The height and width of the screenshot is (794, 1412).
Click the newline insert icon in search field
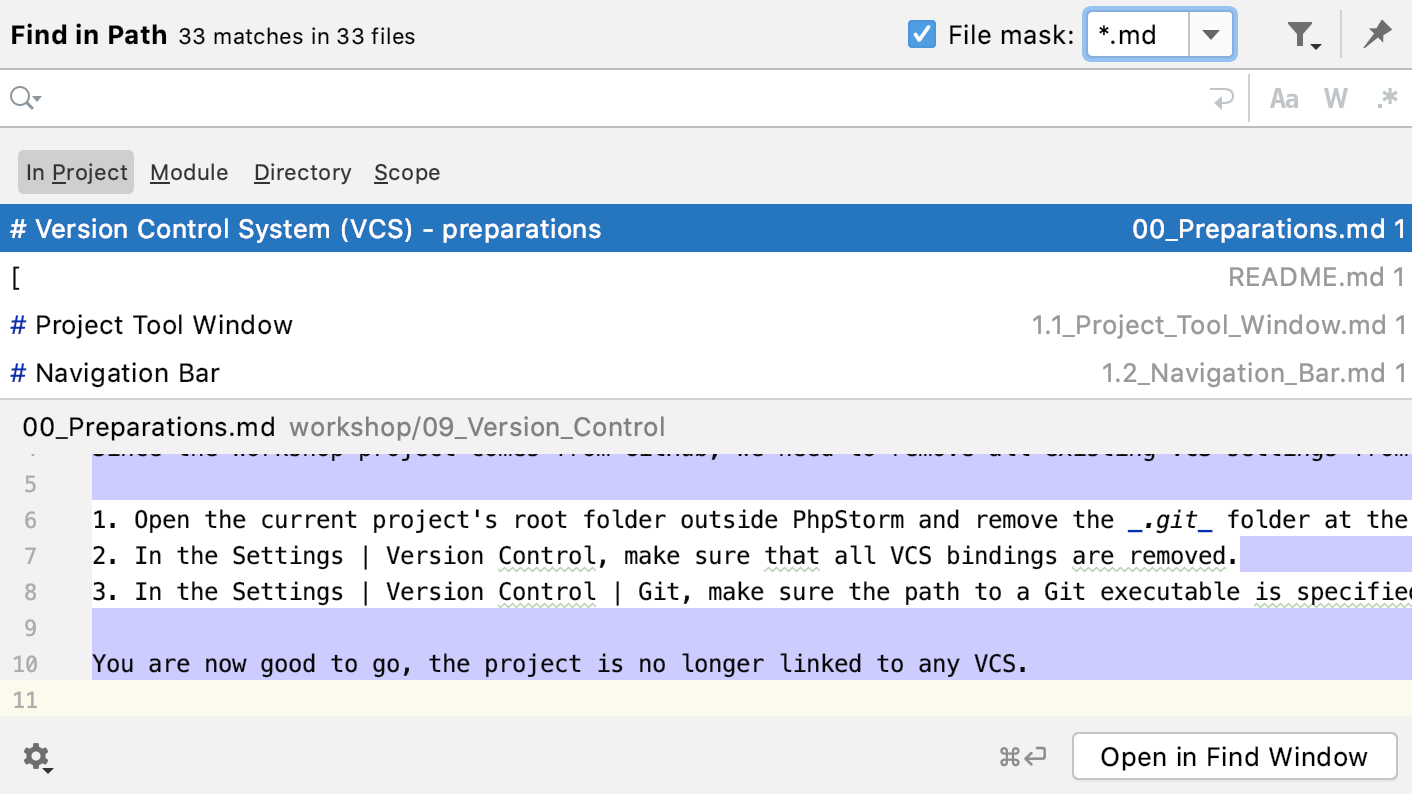(1222, 97)
